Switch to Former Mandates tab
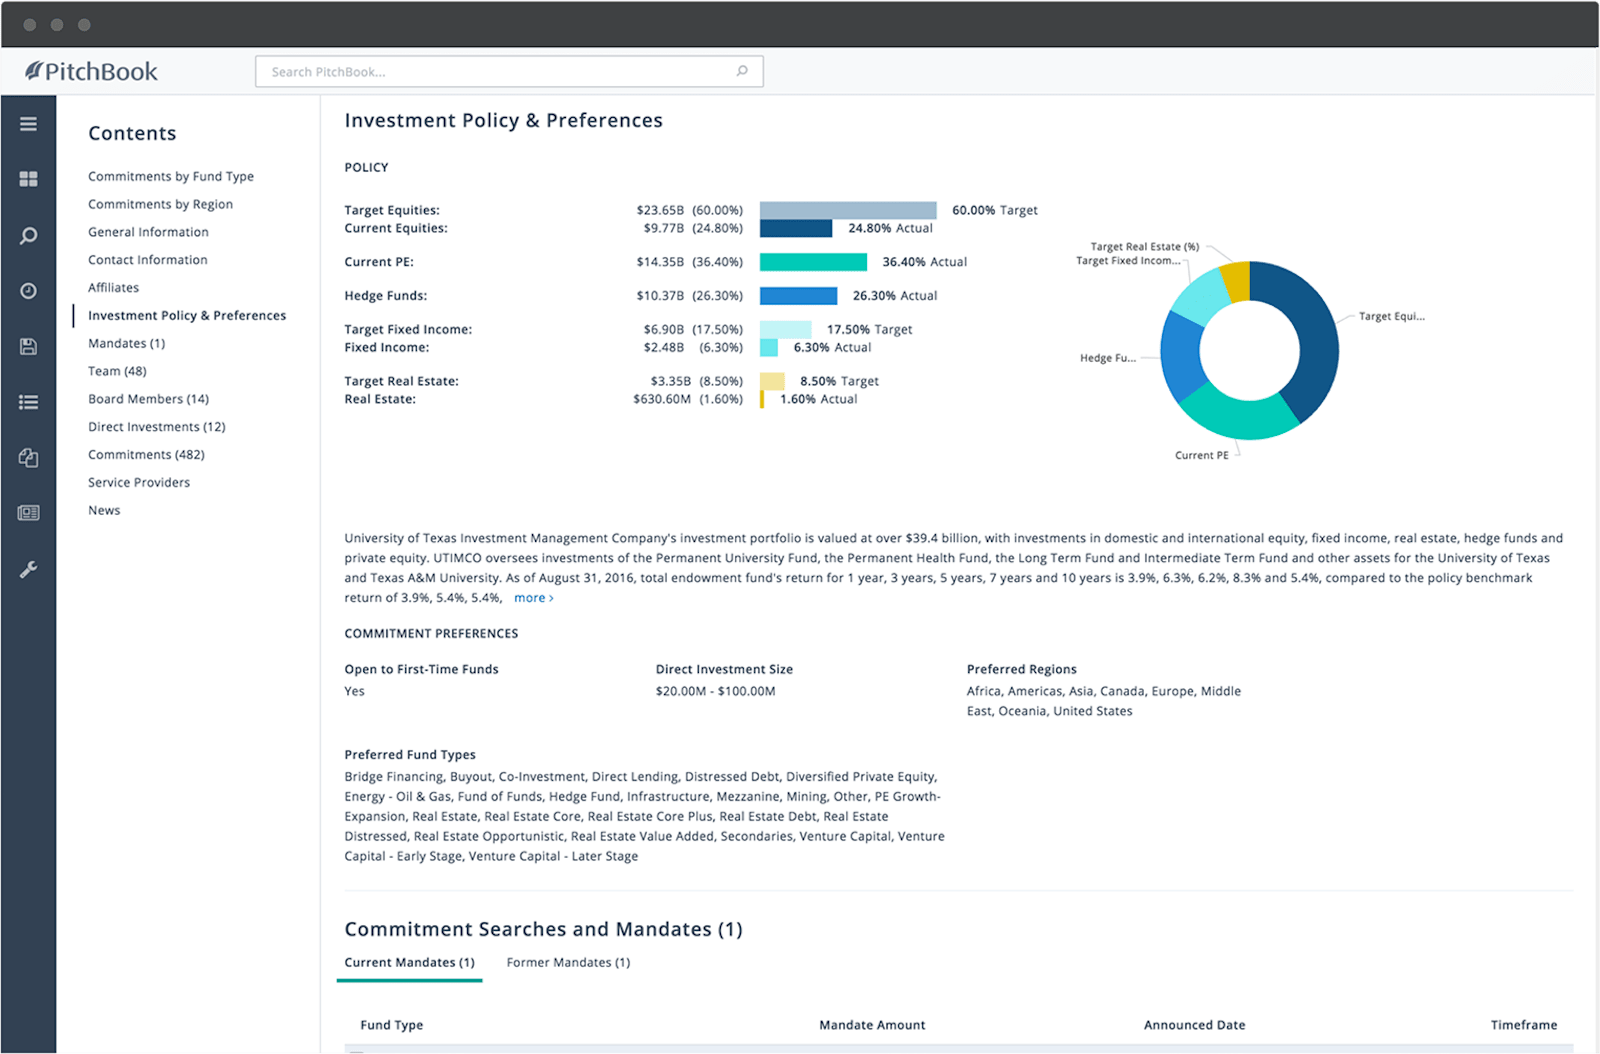 pos(568,962)
